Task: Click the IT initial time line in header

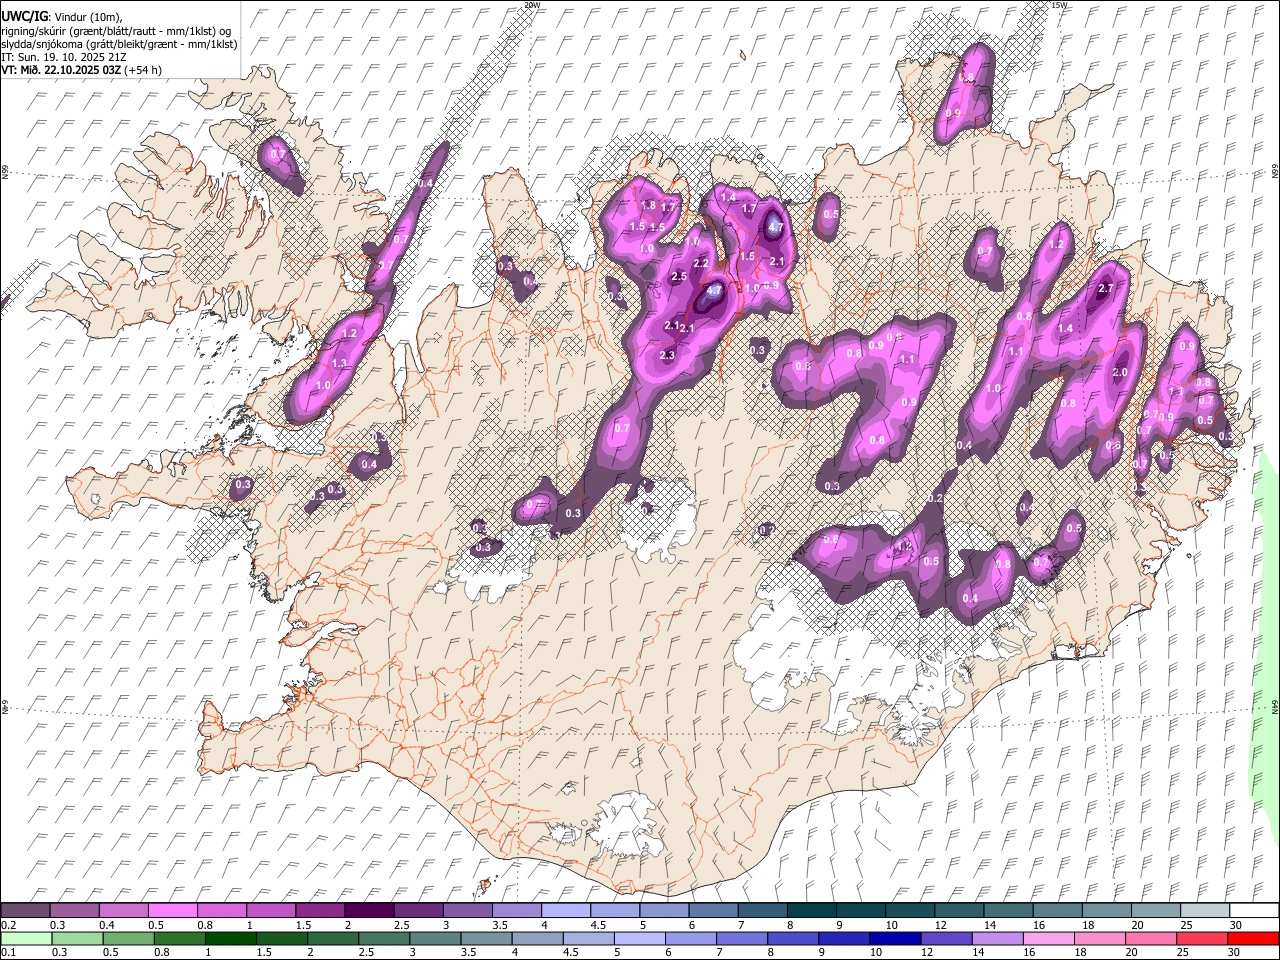Action: (63, 57)
